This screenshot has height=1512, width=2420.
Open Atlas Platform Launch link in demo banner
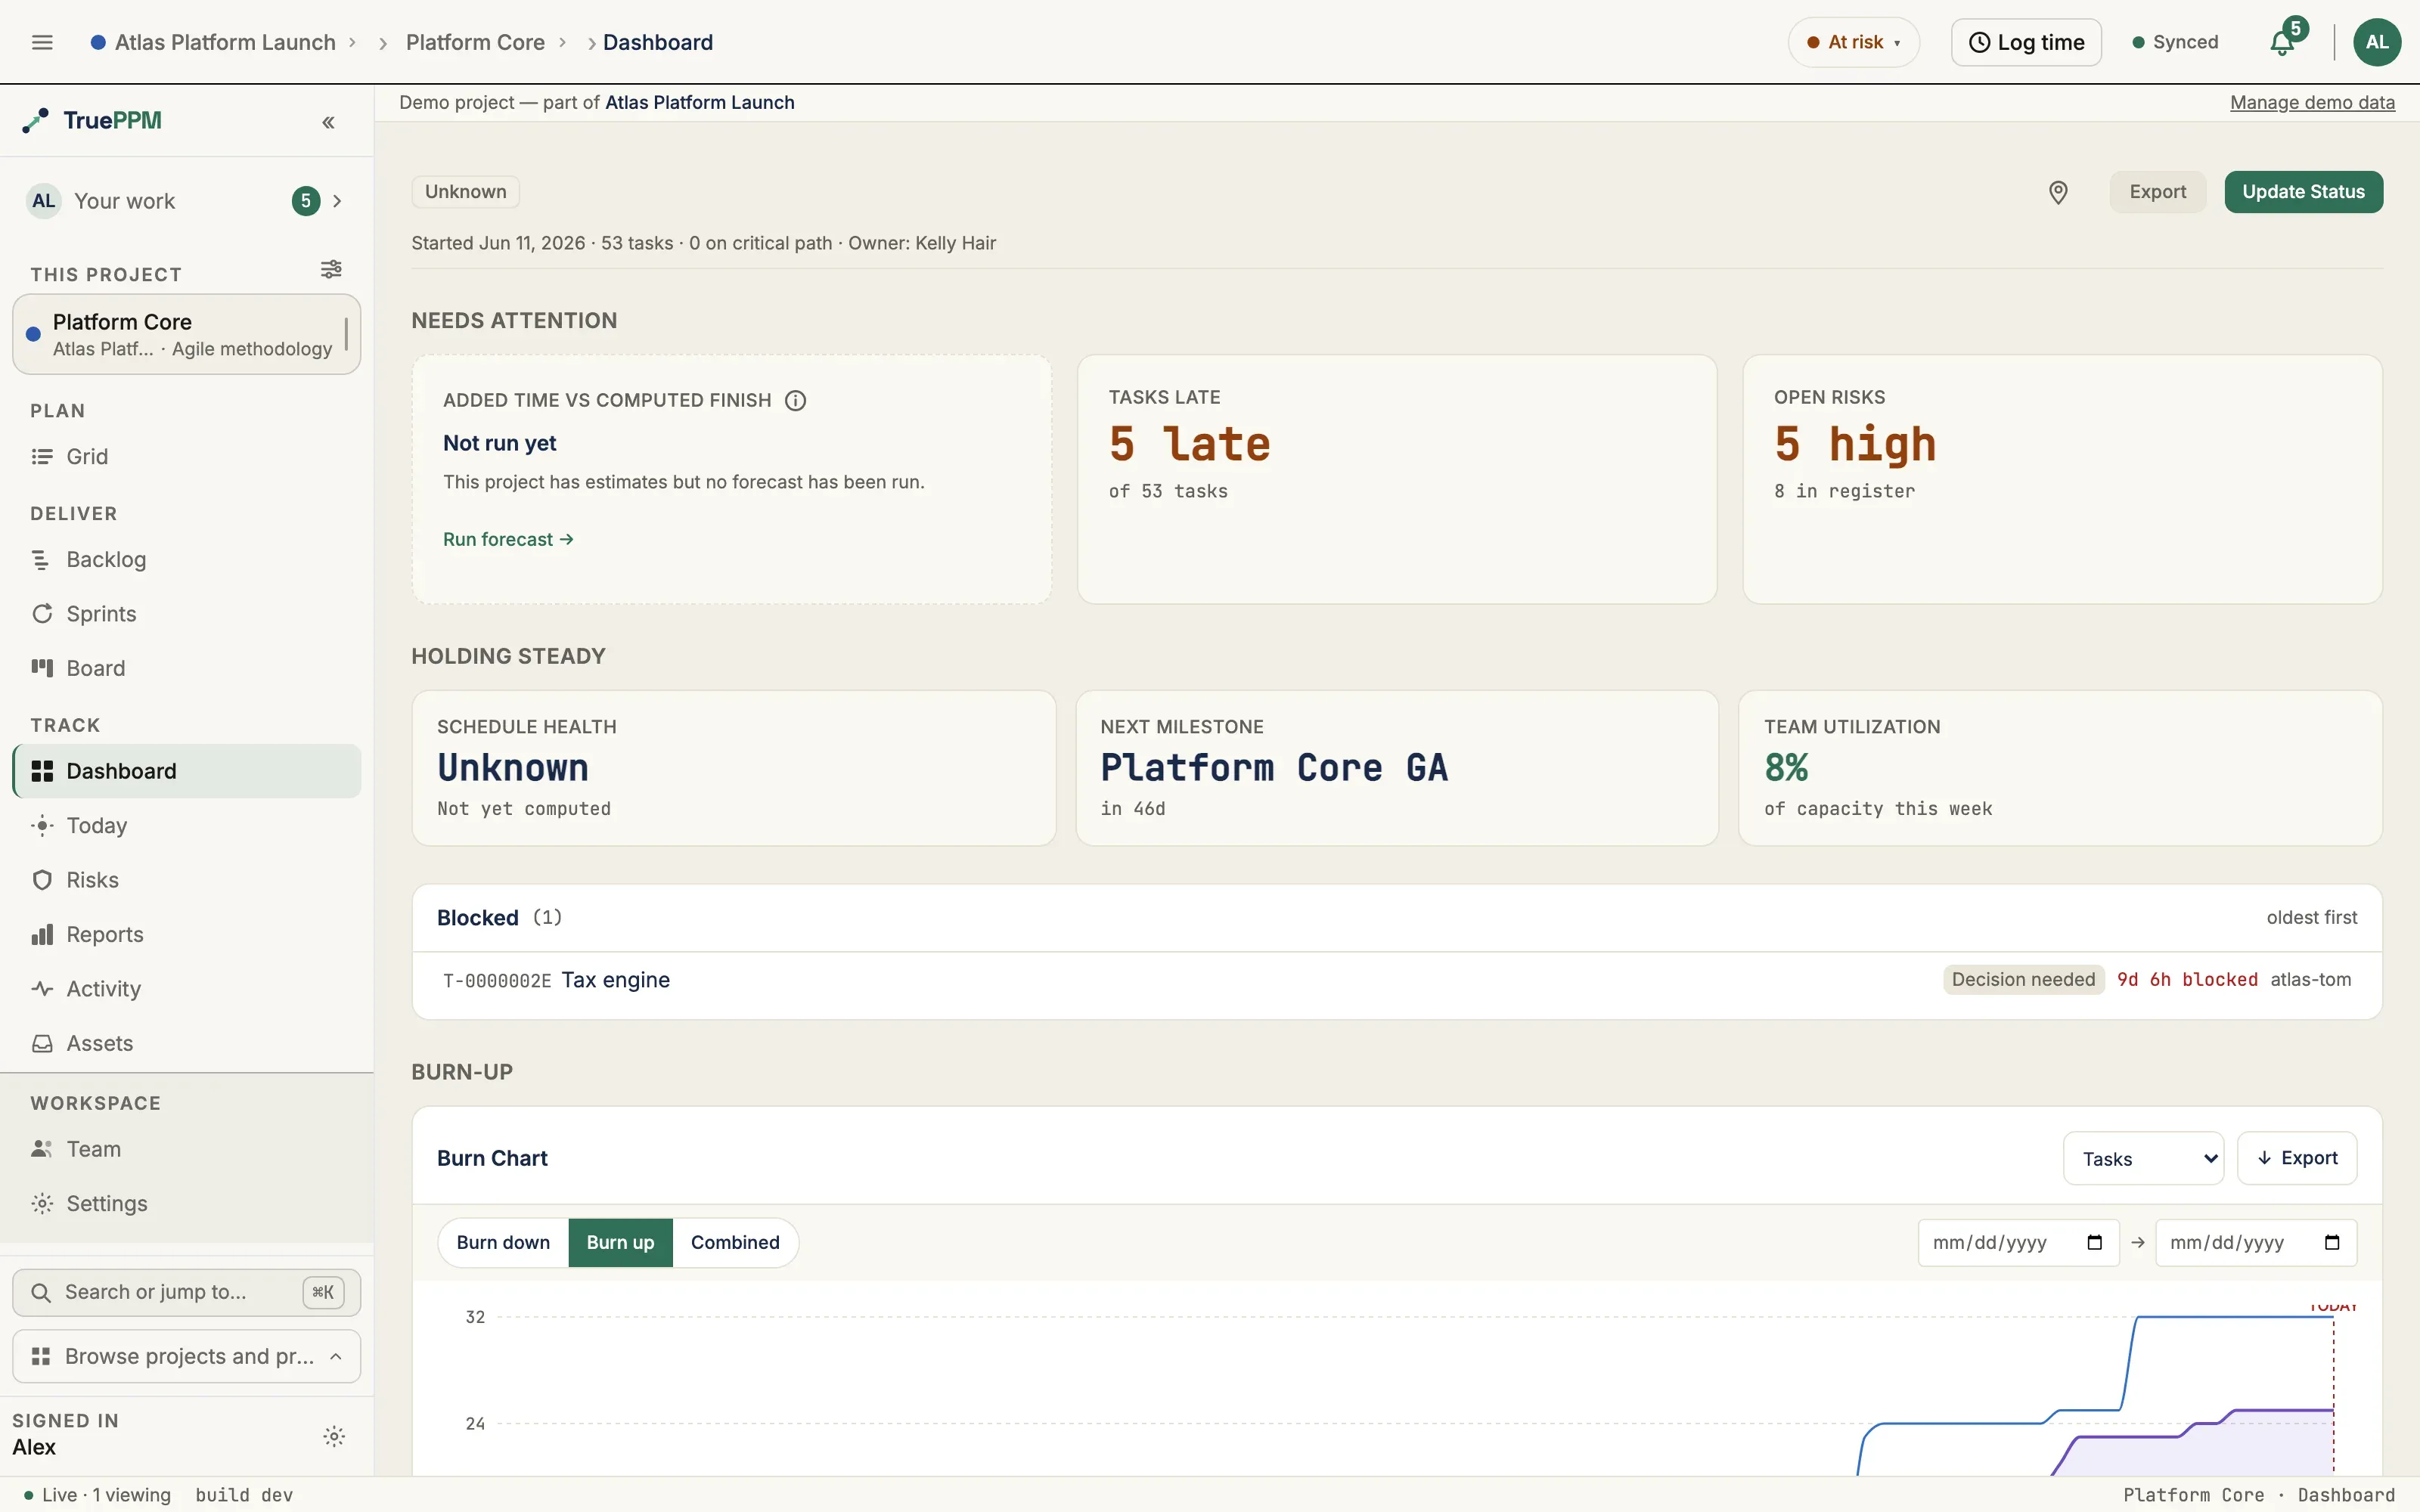(699, 102)
